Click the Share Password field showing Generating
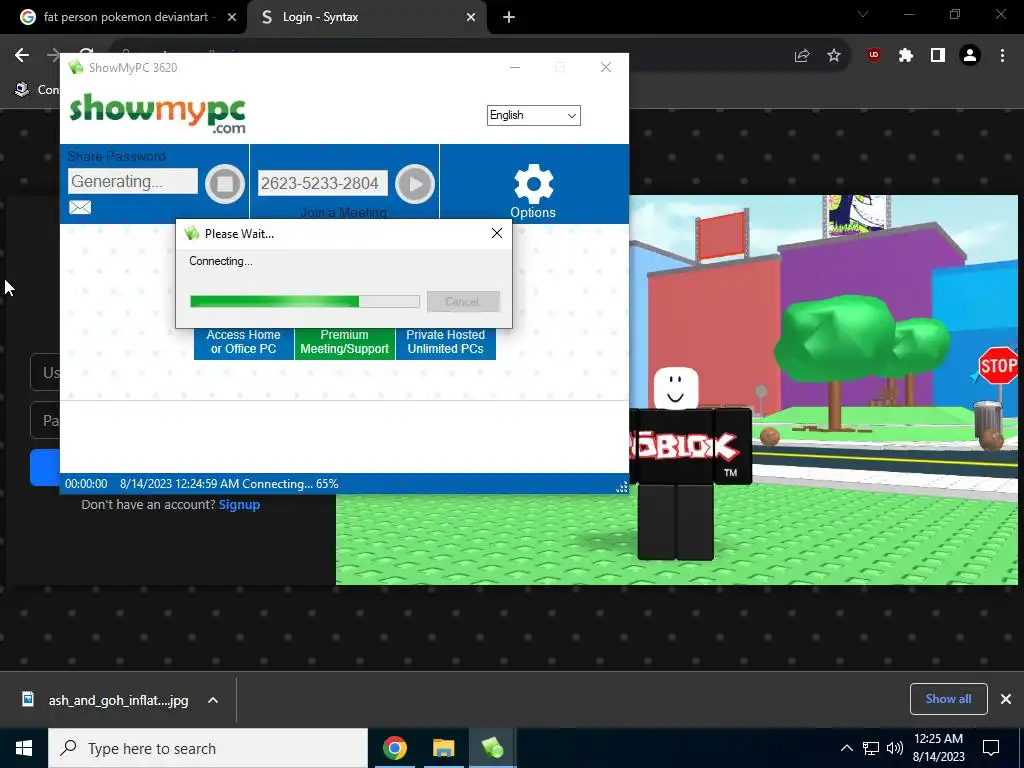 (x=133, y=182)
